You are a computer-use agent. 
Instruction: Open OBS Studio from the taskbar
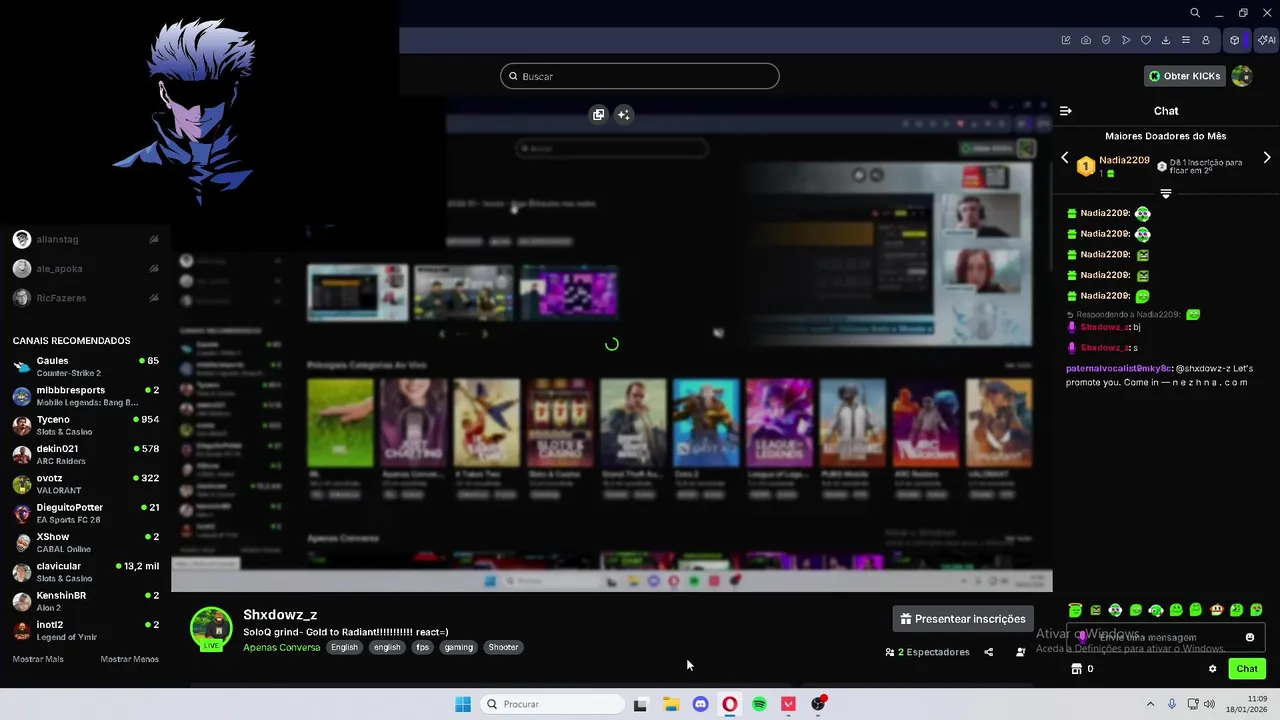818,704
